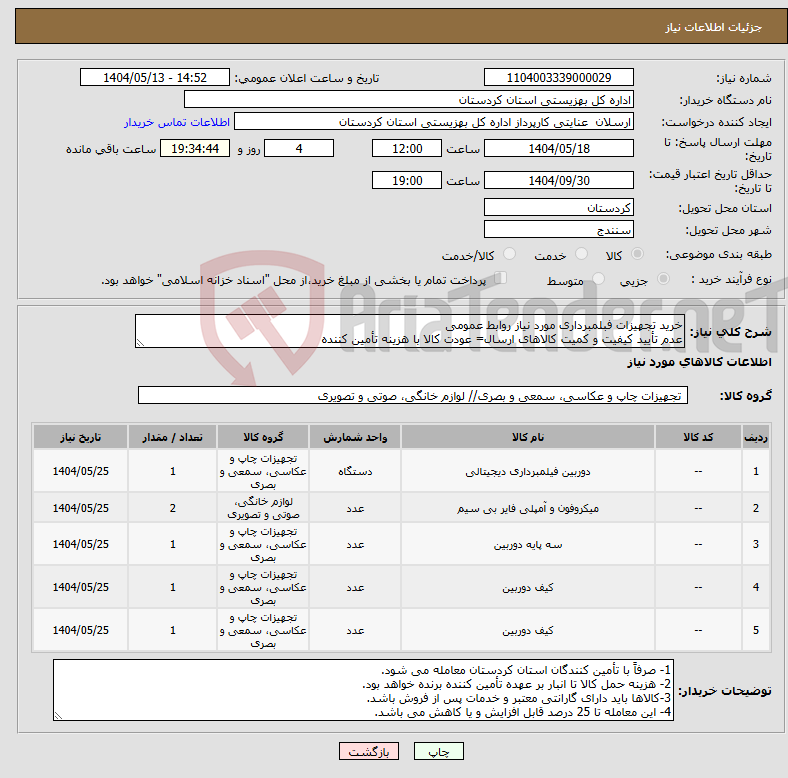Select the متوسط purchase type radio
The image size is (788, 778).
(598, 279)
